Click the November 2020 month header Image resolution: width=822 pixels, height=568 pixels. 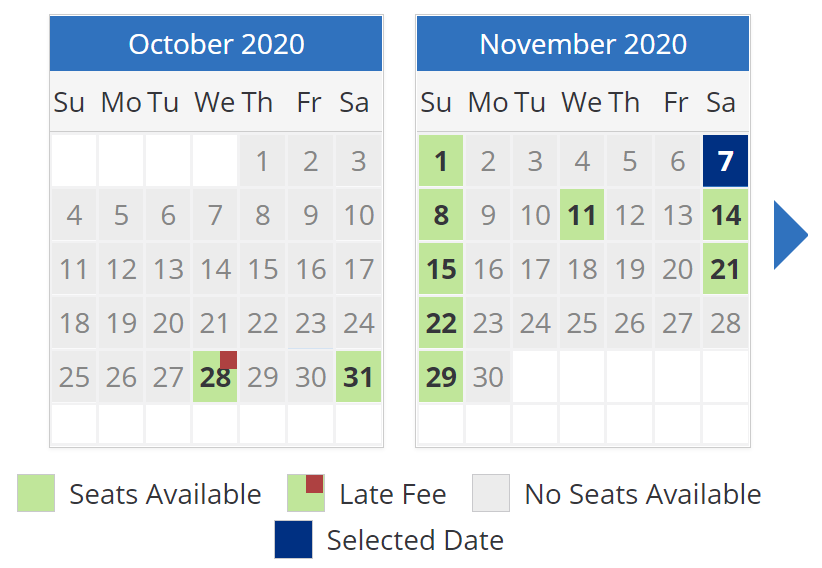coord(583,44)
